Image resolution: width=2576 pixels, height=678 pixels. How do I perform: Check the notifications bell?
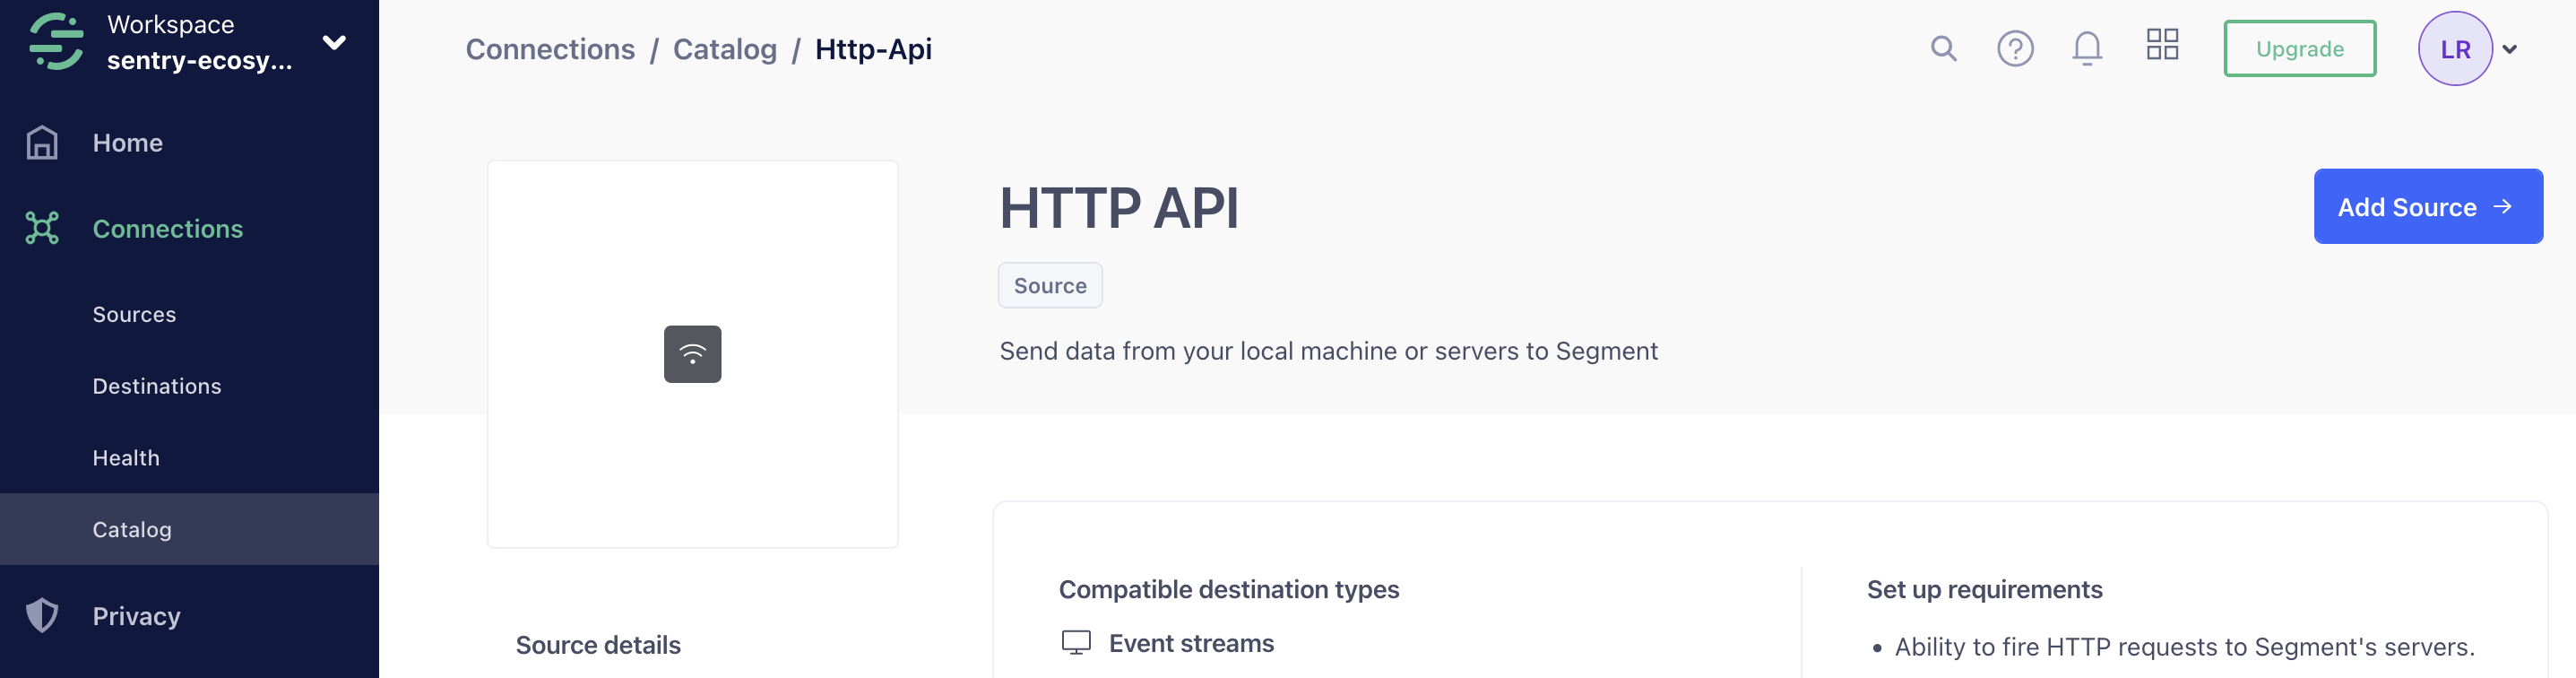(2086, 47)
